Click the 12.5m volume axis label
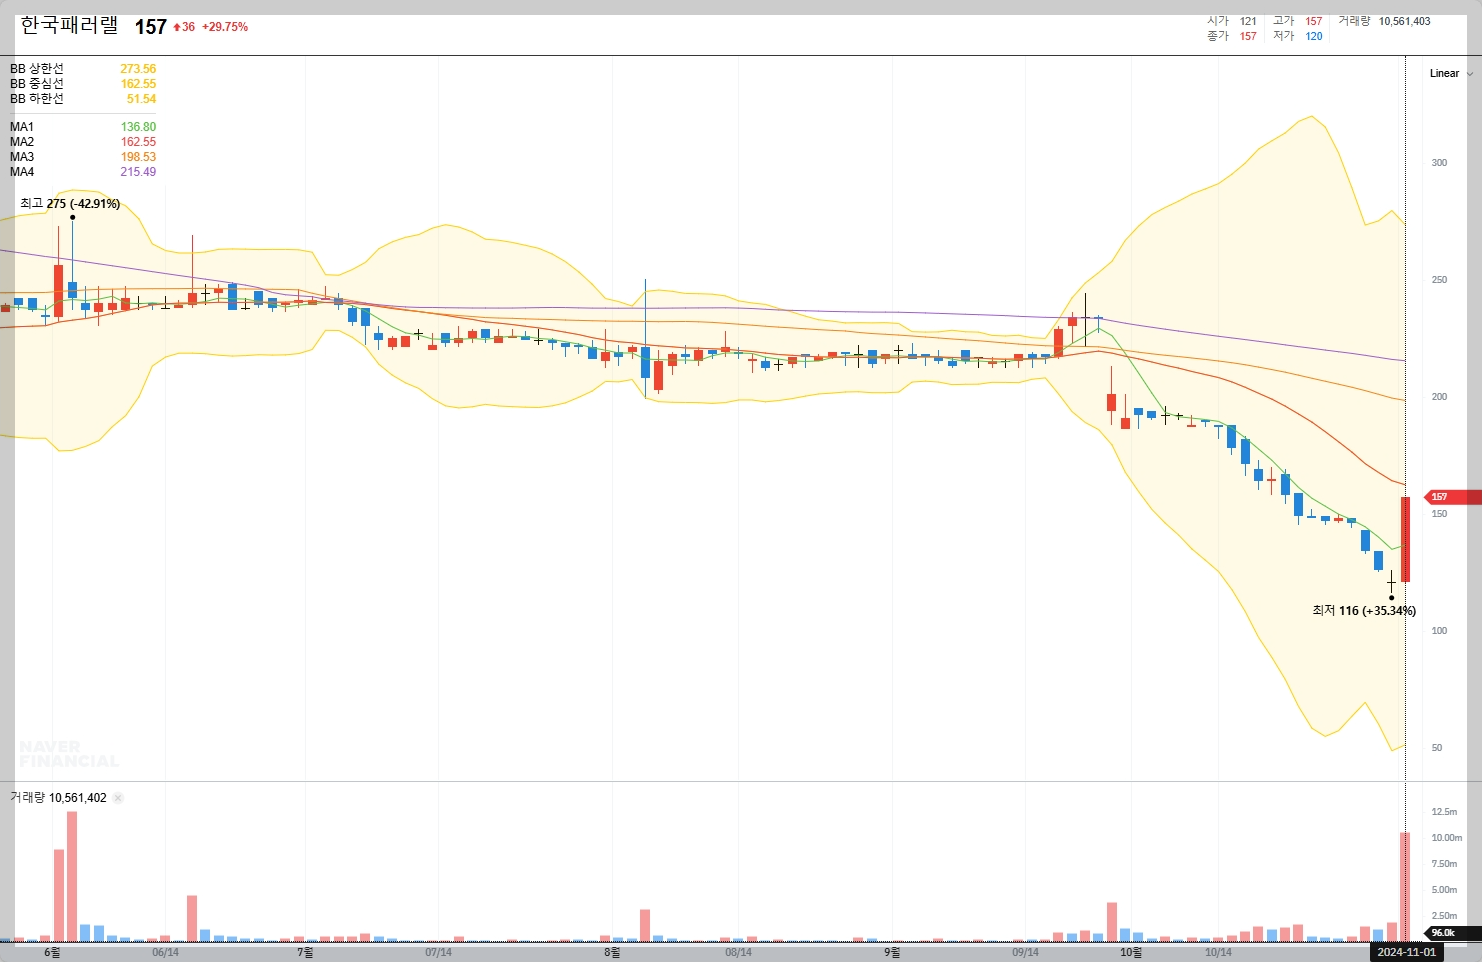Screen dimensions: 1482x962 [x=1444, y=812]
